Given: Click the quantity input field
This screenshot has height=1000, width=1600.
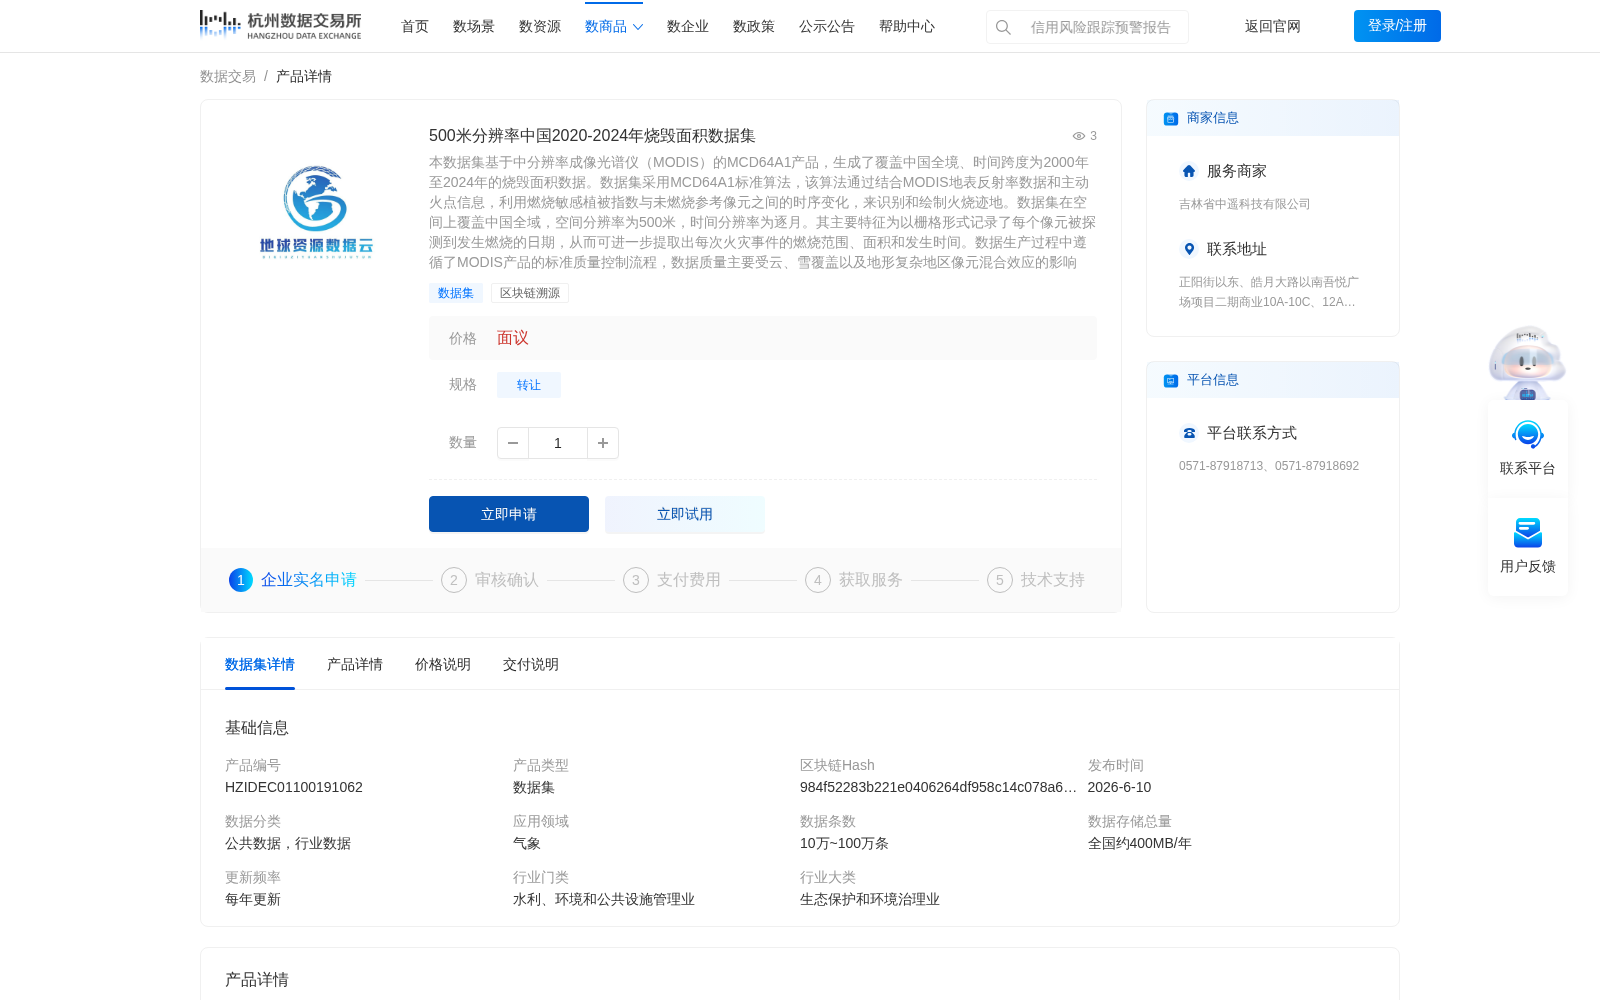Looking at the screenshot, I should coord(558,443).
